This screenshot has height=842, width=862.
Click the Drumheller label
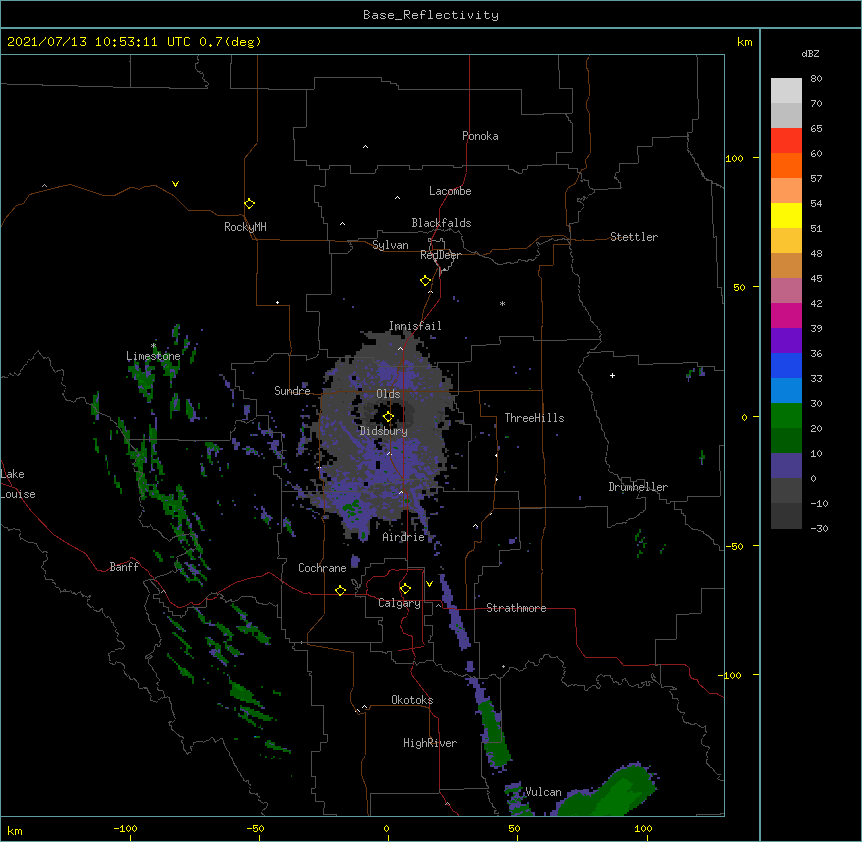coord(638,487)
